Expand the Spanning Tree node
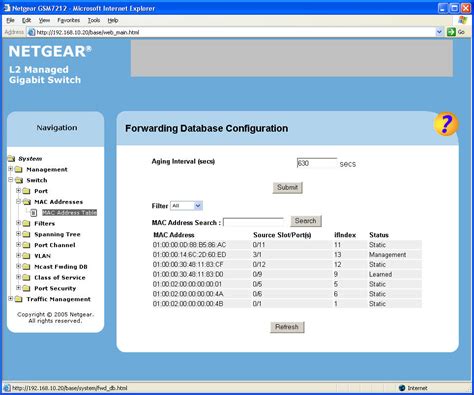 tap(19, 234)
